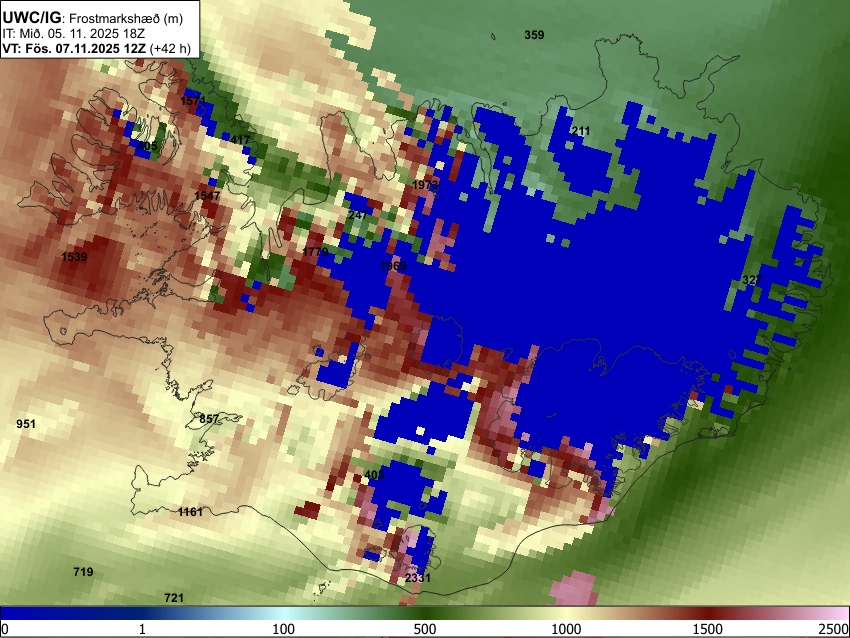Click the 721 label
850x638 pixels.
pyautogui.click(x=174, y=598)
